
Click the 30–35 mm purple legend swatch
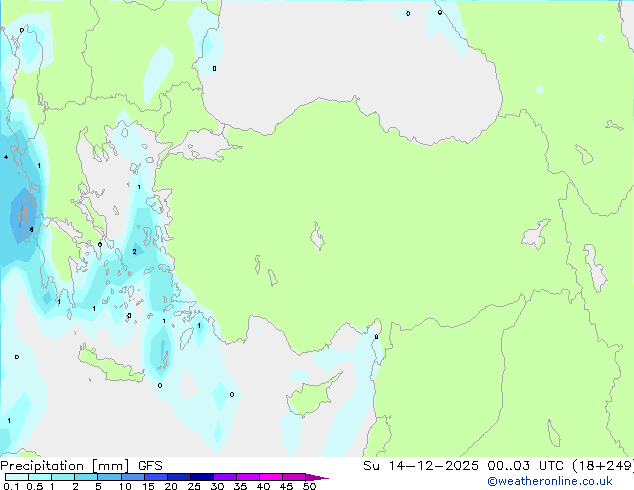[x=225, y=477]
